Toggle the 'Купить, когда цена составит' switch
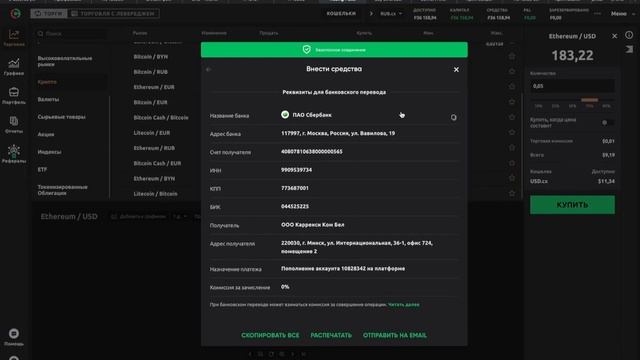 (x=607, y=122)
